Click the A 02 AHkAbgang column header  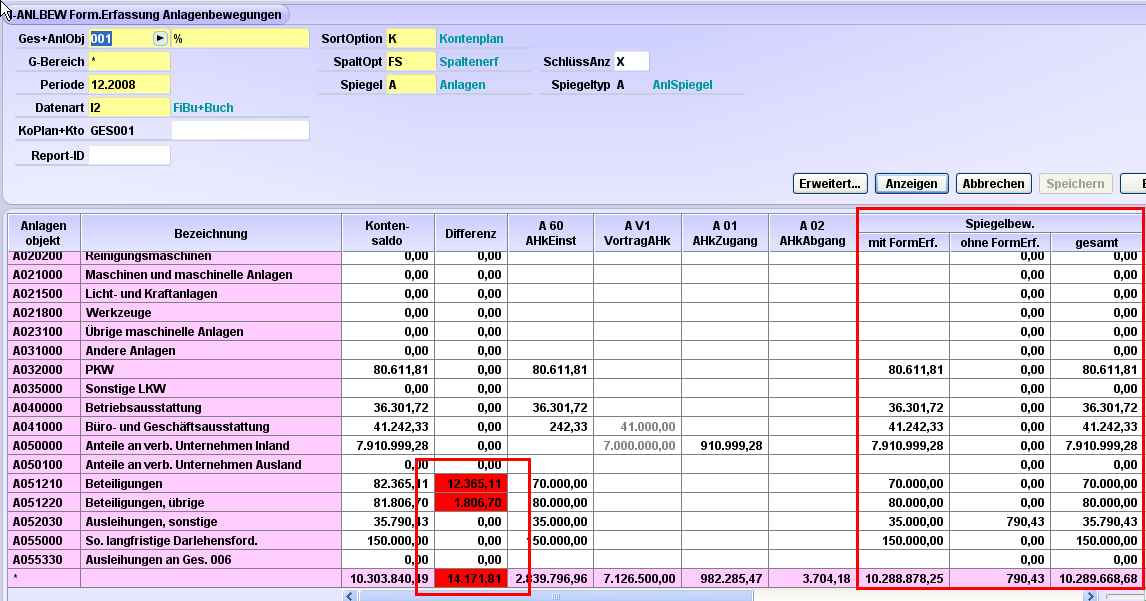point(812,233)
